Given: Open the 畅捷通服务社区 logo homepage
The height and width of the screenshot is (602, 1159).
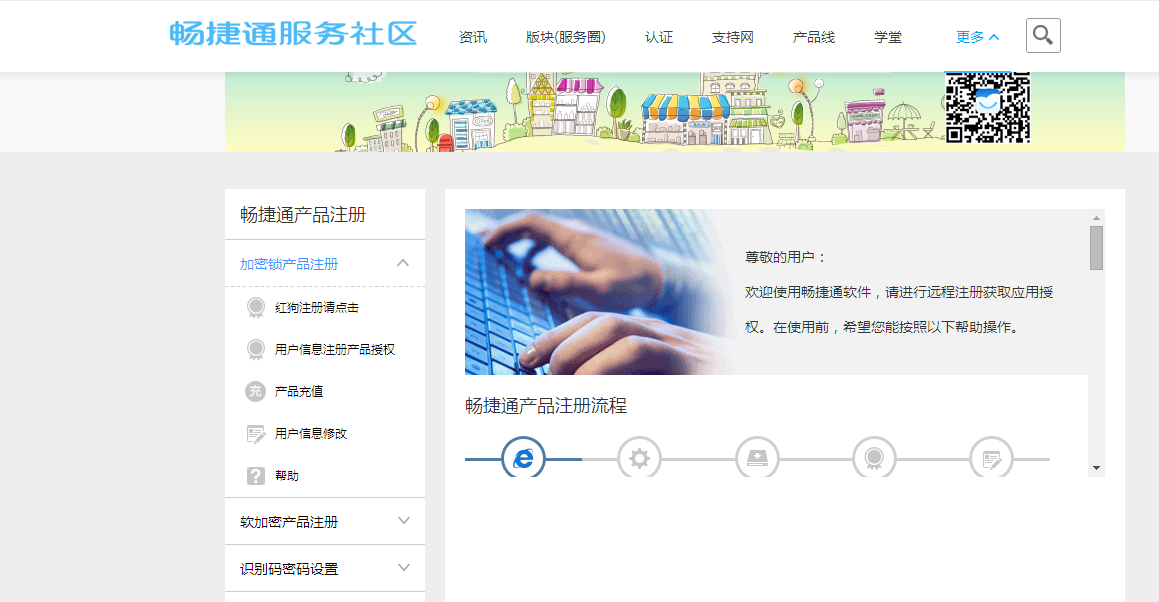Looking at the screenshot, I should coord(293,34).
